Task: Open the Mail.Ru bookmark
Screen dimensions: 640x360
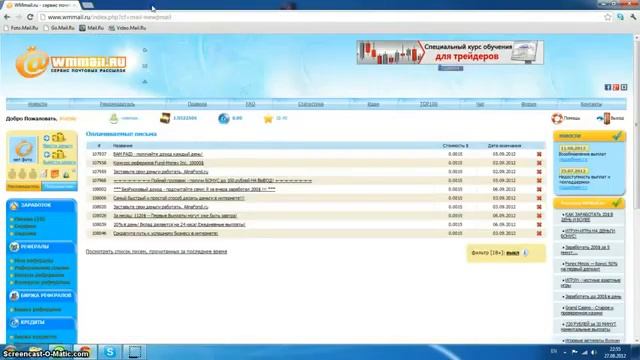Action: [x=92, y=28]
